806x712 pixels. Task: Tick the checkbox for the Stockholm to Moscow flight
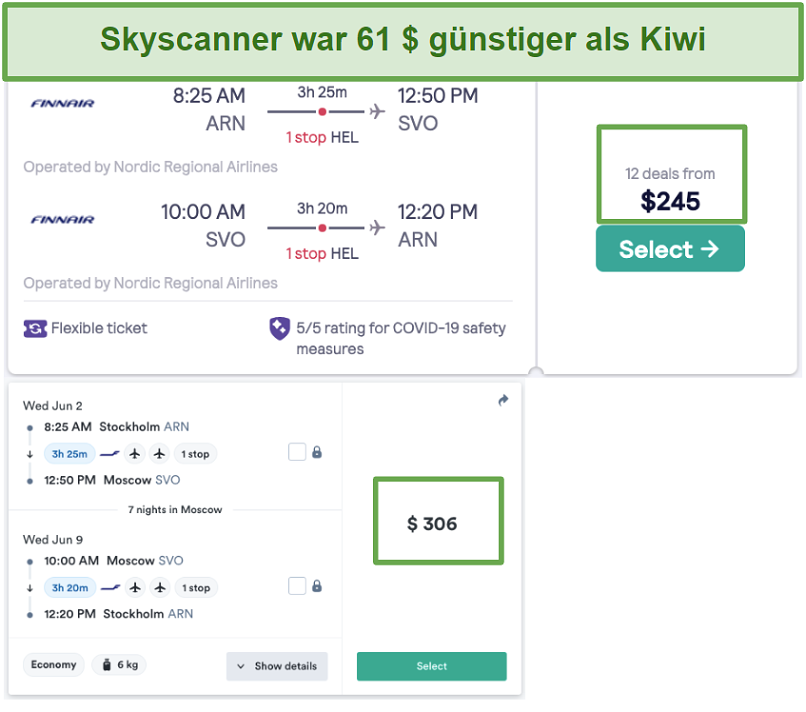pyautogui.click(x=297, y=453)
